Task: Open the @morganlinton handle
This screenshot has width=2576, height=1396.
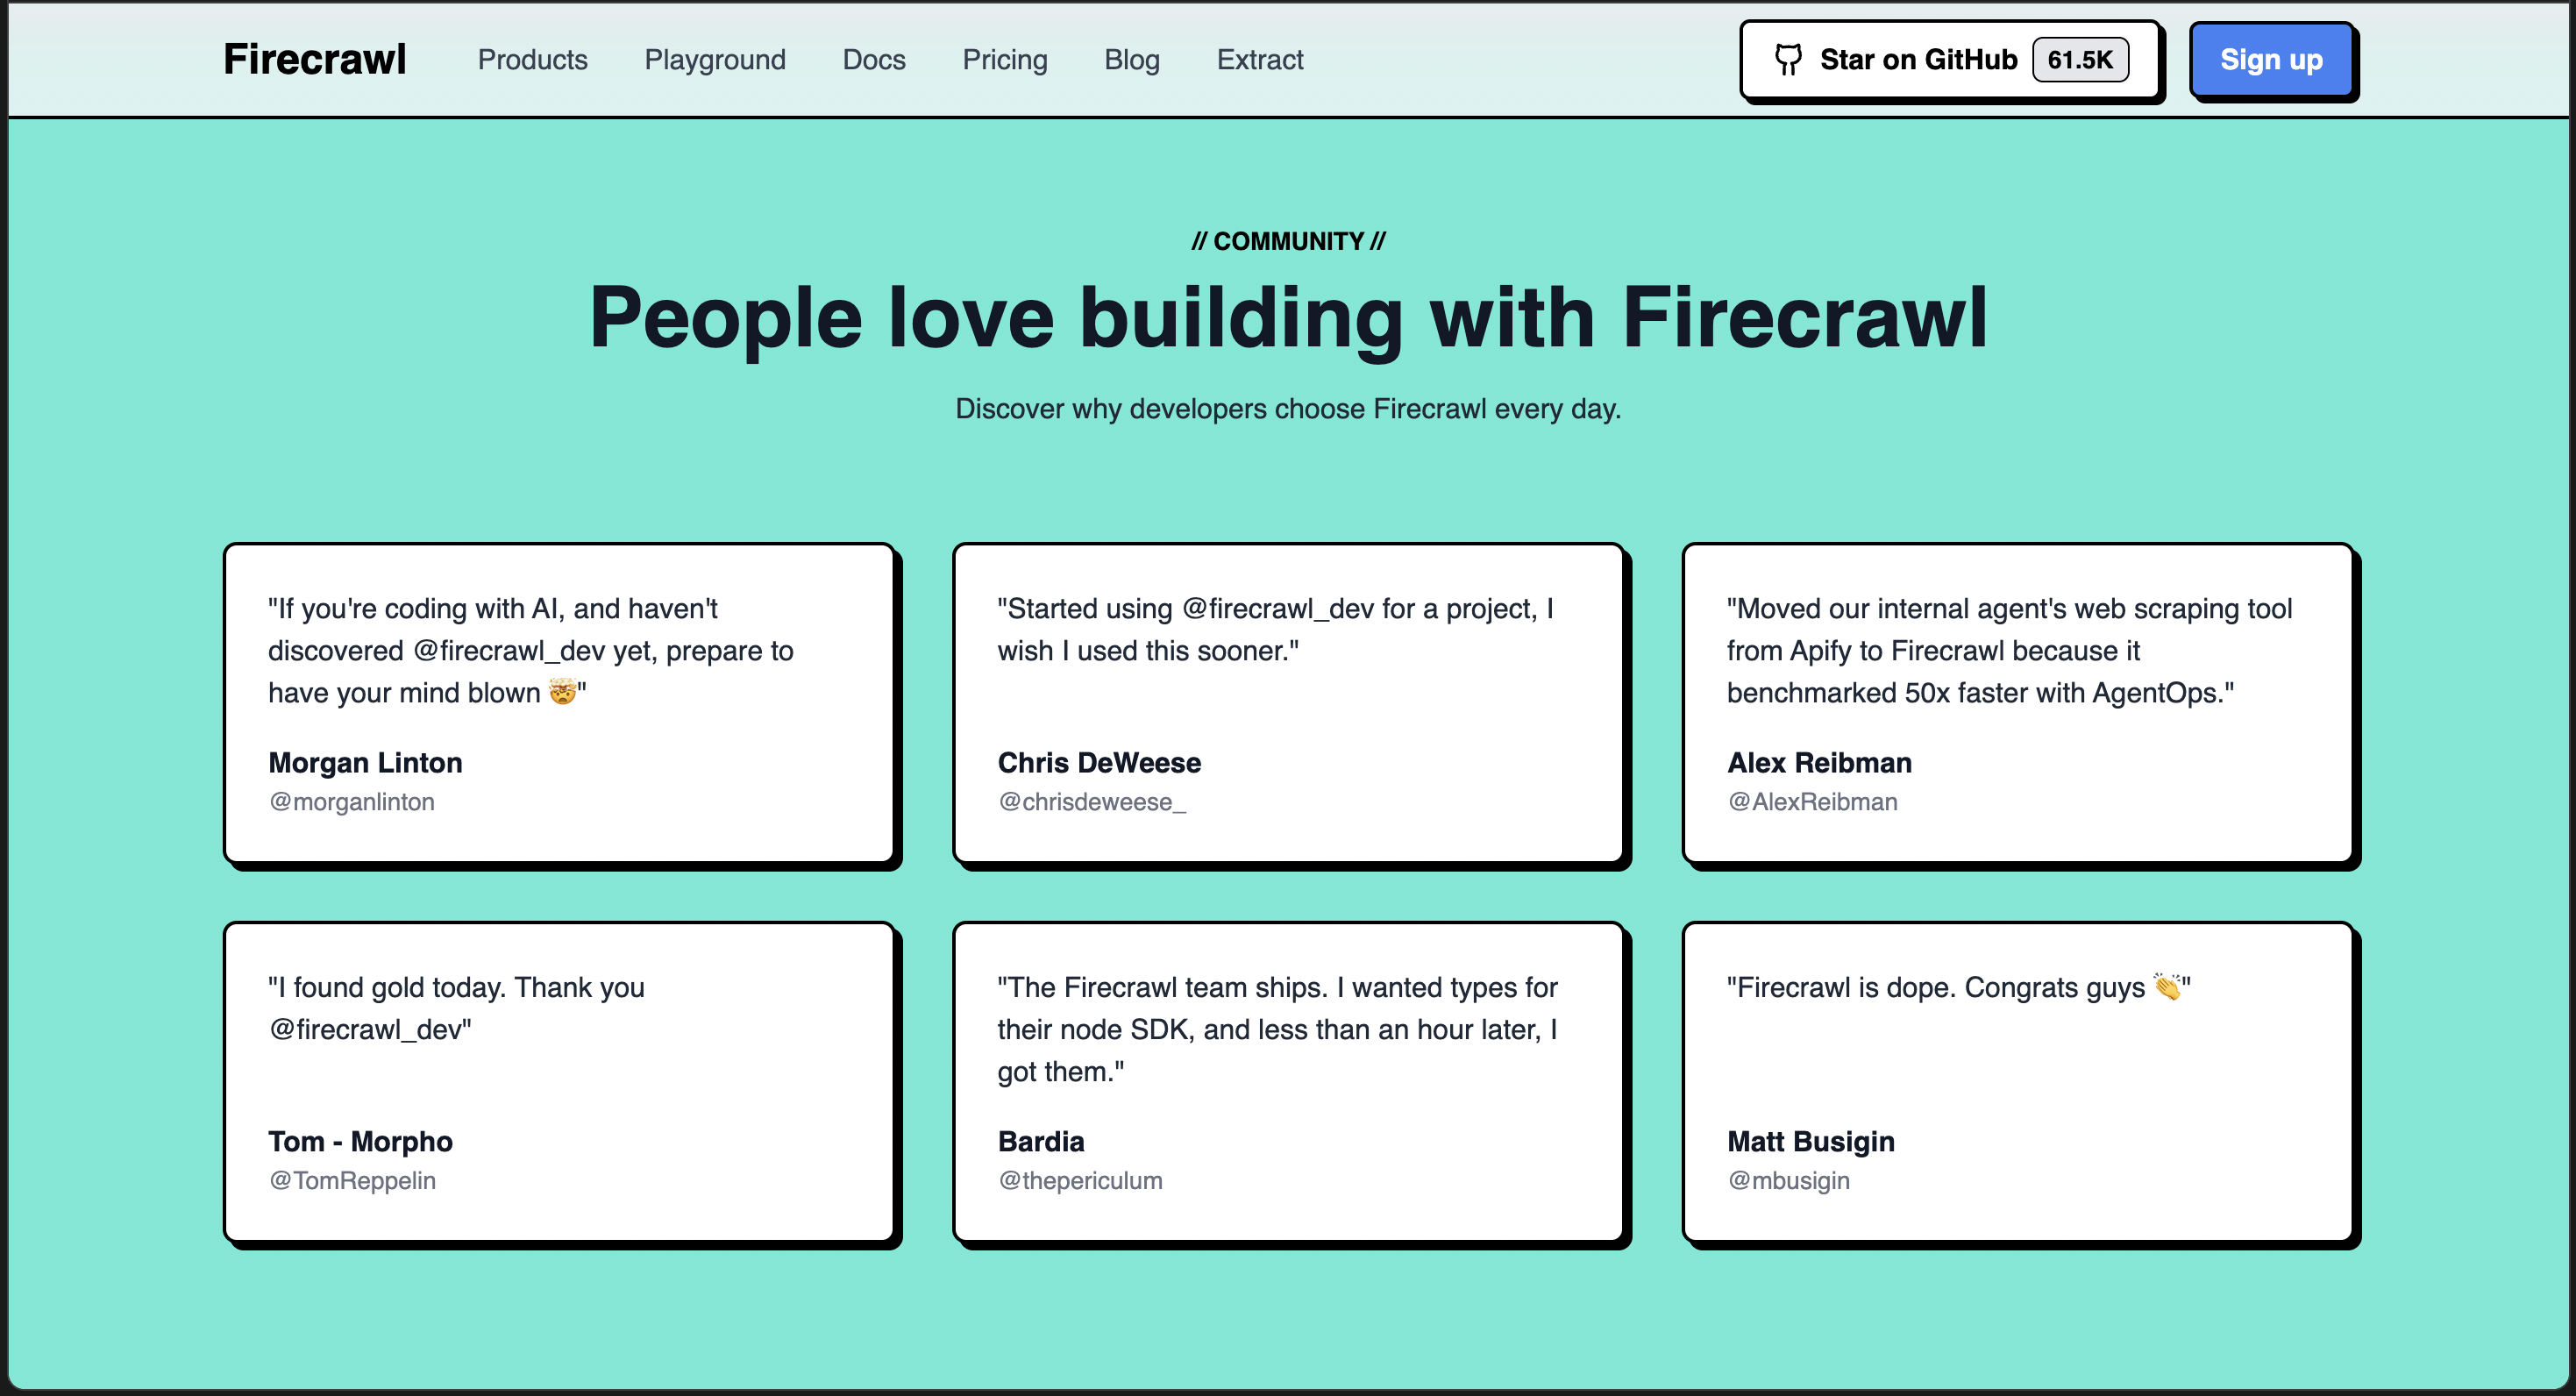Action: [x=351, y=802]
